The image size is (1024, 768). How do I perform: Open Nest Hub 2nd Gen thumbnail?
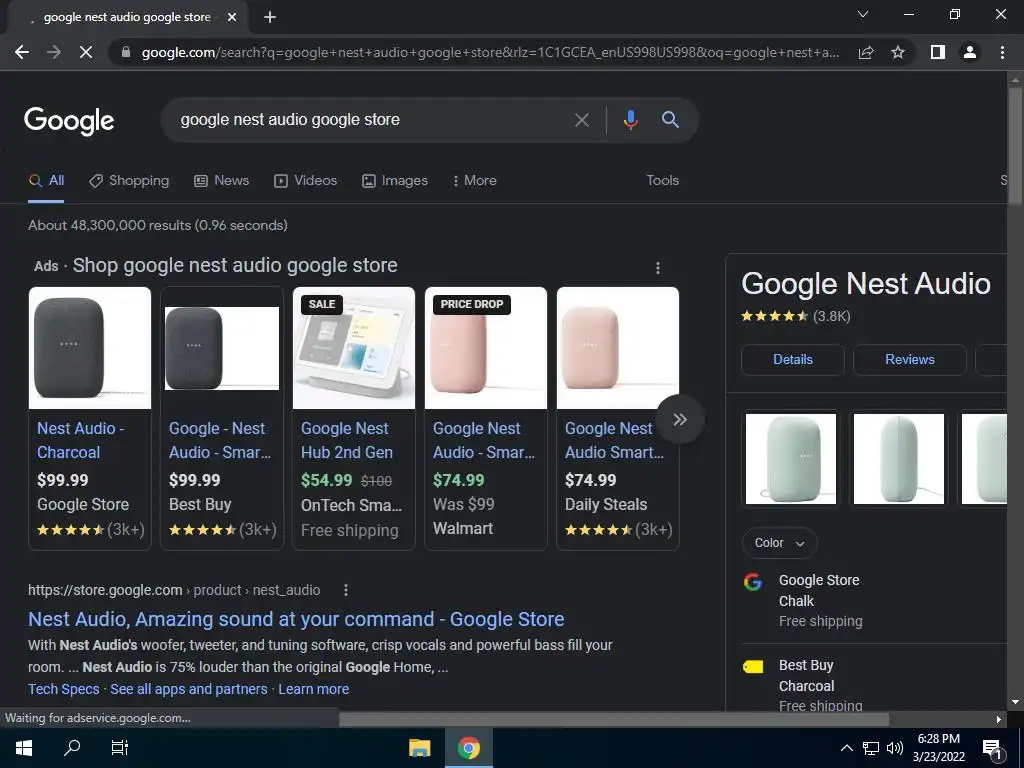pyautogui.click(x=354, y=348)
